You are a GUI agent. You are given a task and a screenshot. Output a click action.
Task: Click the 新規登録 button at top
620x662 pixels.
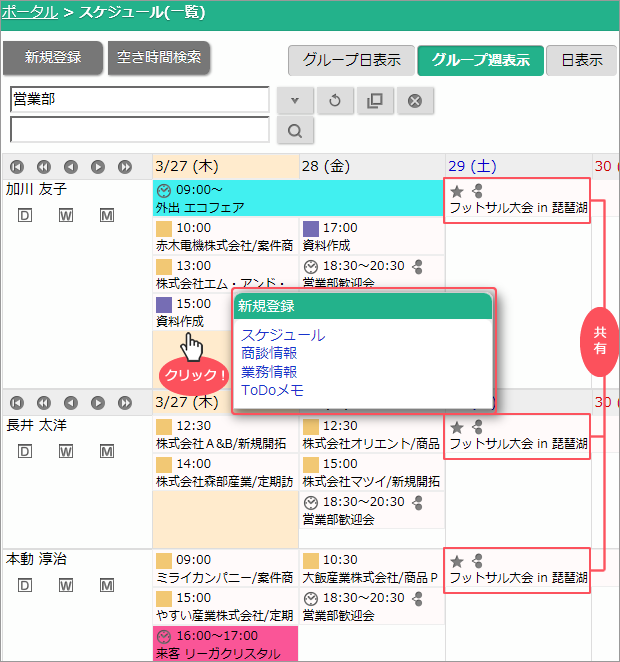pyautogui.click(x=53, y=58)
